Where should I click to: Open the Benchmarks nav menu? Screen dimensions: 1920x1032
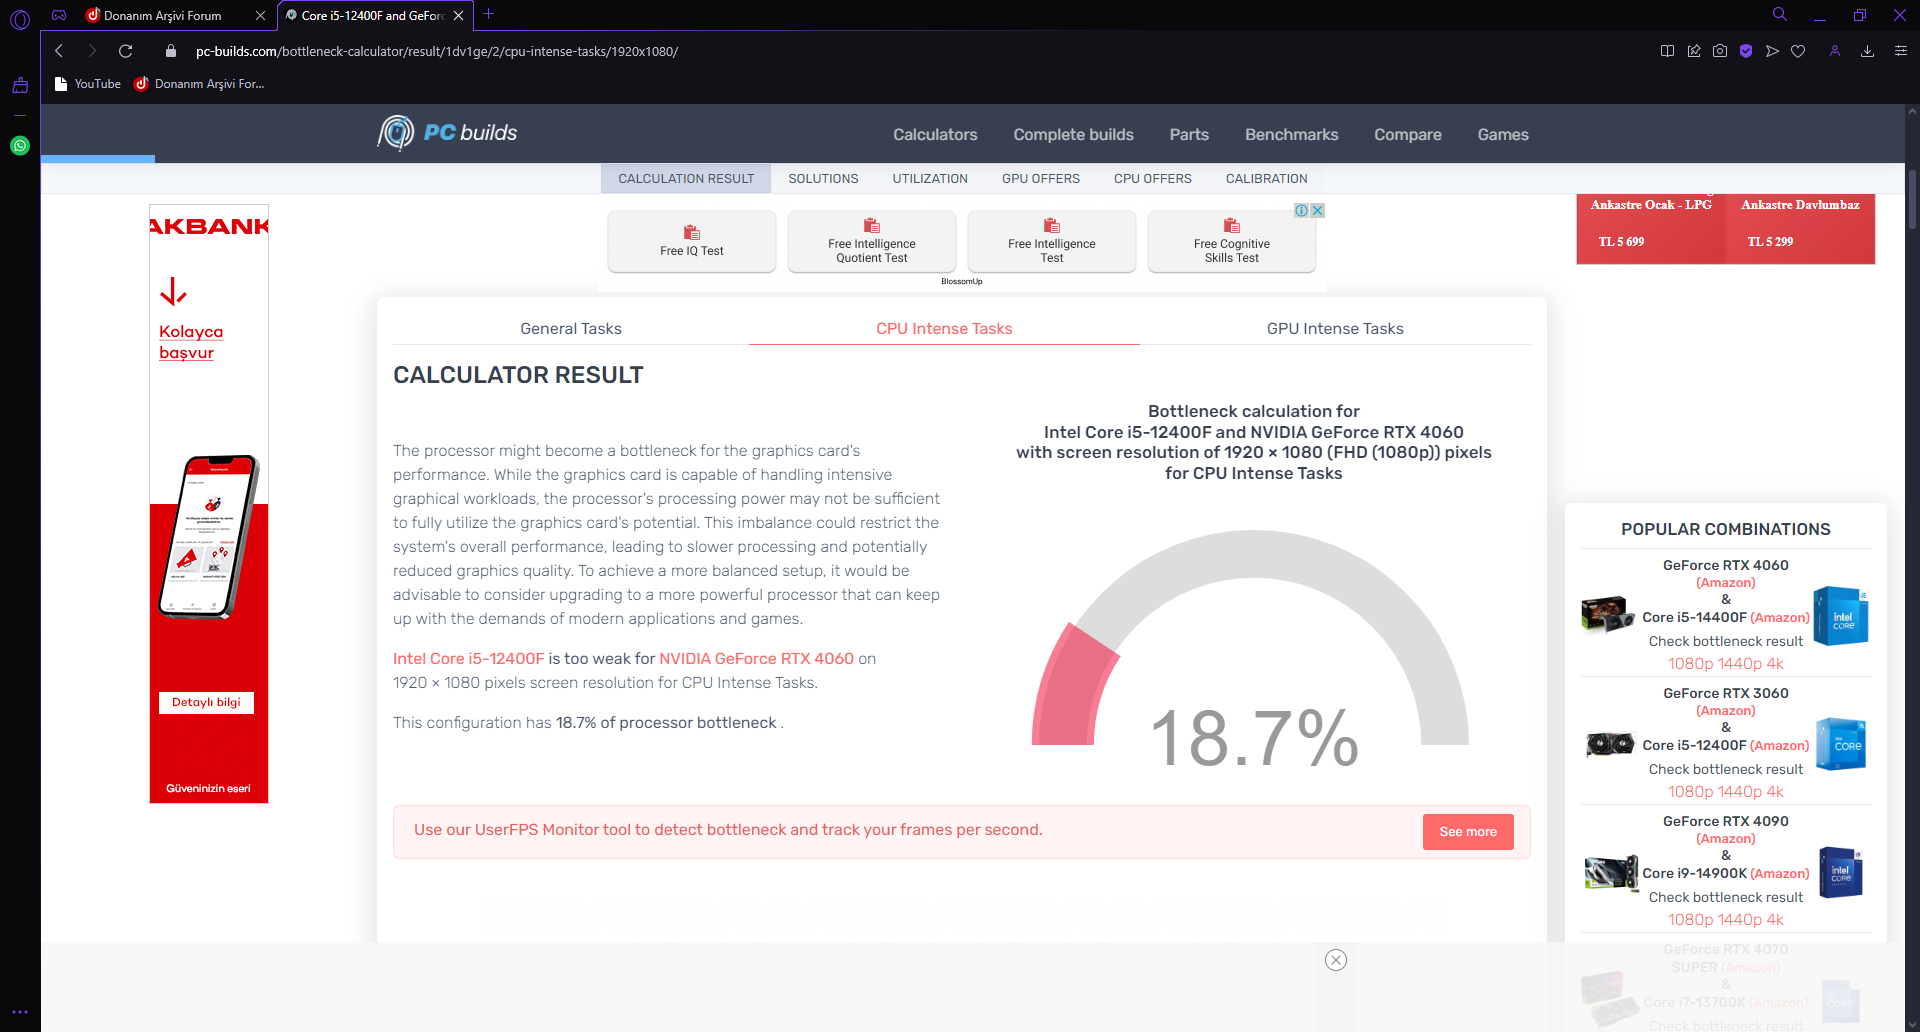pos(1292,134)
